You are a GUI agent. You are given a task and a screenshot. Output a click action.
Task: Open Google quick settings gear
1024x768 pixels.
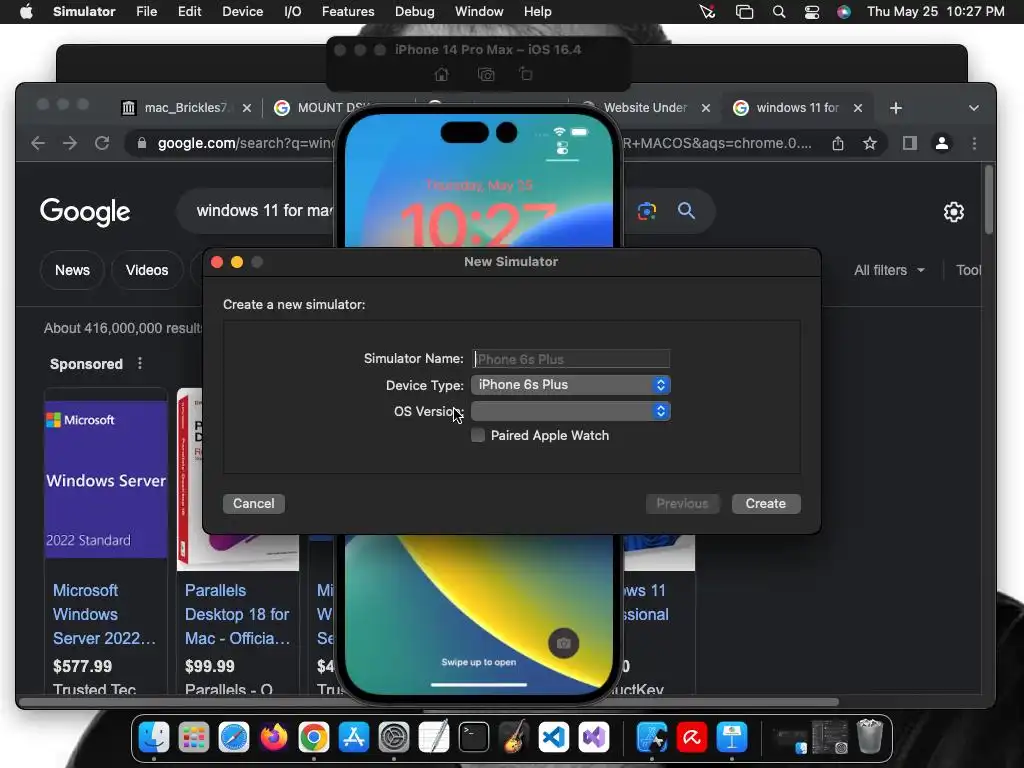(953, 212)
